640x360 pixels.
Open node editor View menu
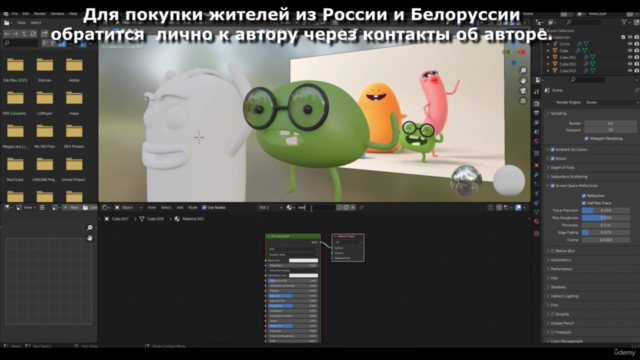[151, 207]
